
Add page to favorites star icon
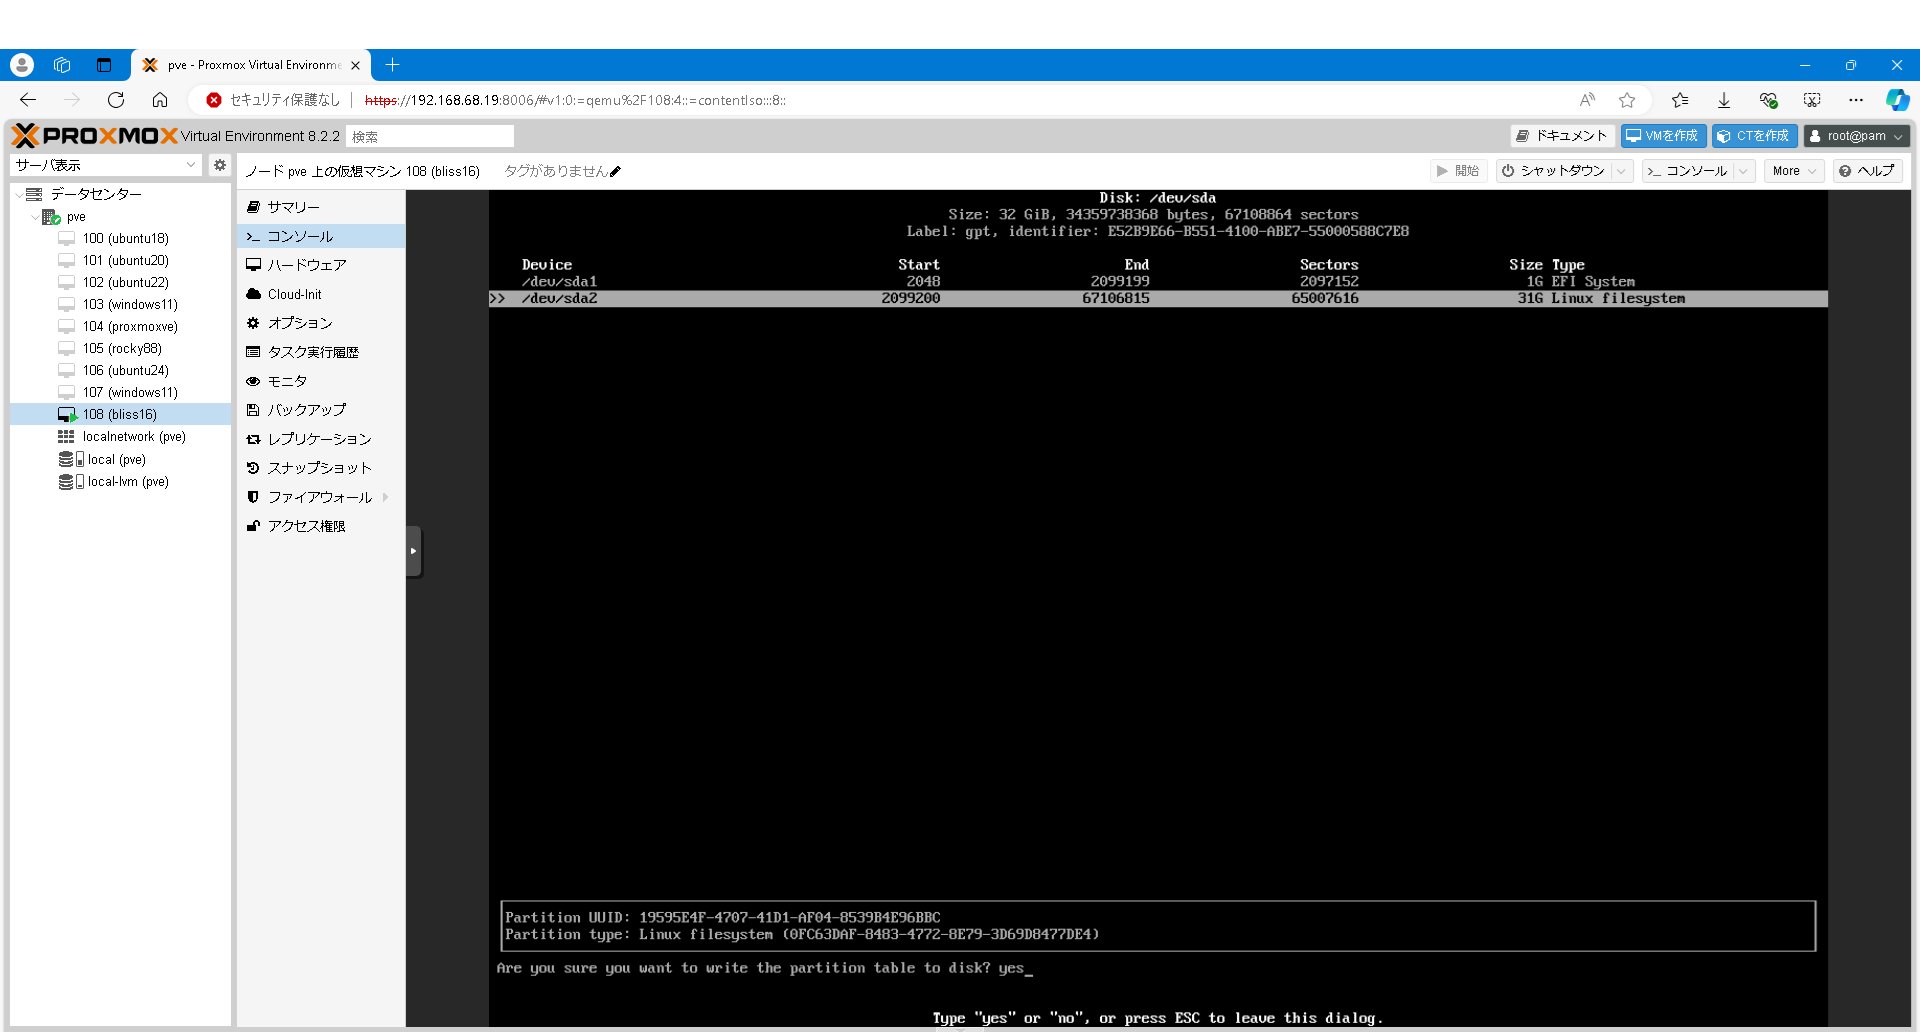pyautogui.click(x=1627, y=100)
